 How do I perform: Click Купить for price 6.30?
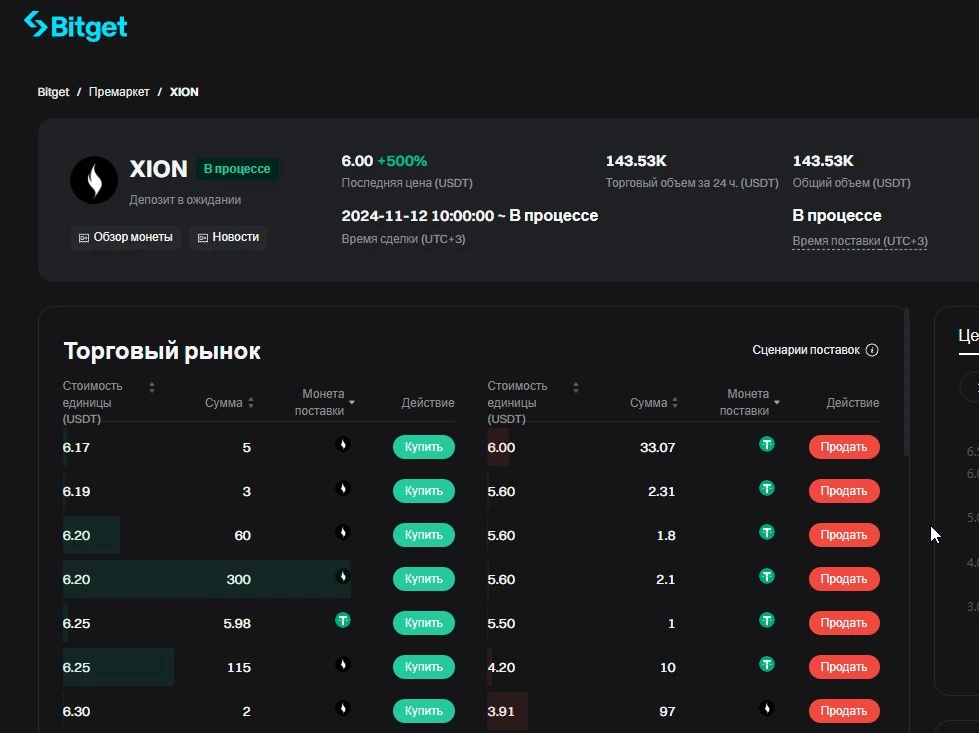[424, 711]
